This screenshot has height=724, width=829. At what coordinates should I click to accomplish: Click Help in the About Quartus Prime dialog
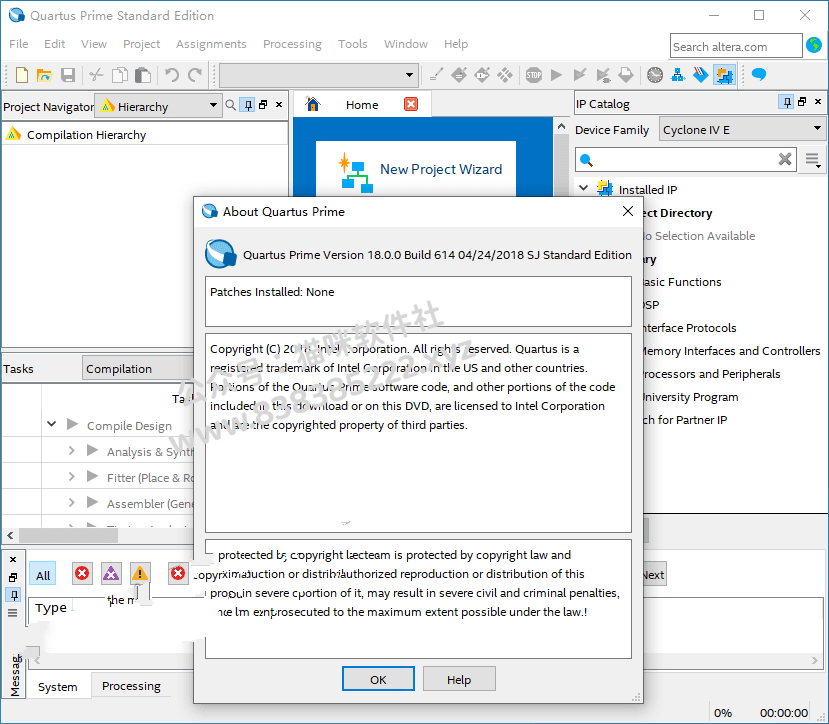(x=459, y=679)
